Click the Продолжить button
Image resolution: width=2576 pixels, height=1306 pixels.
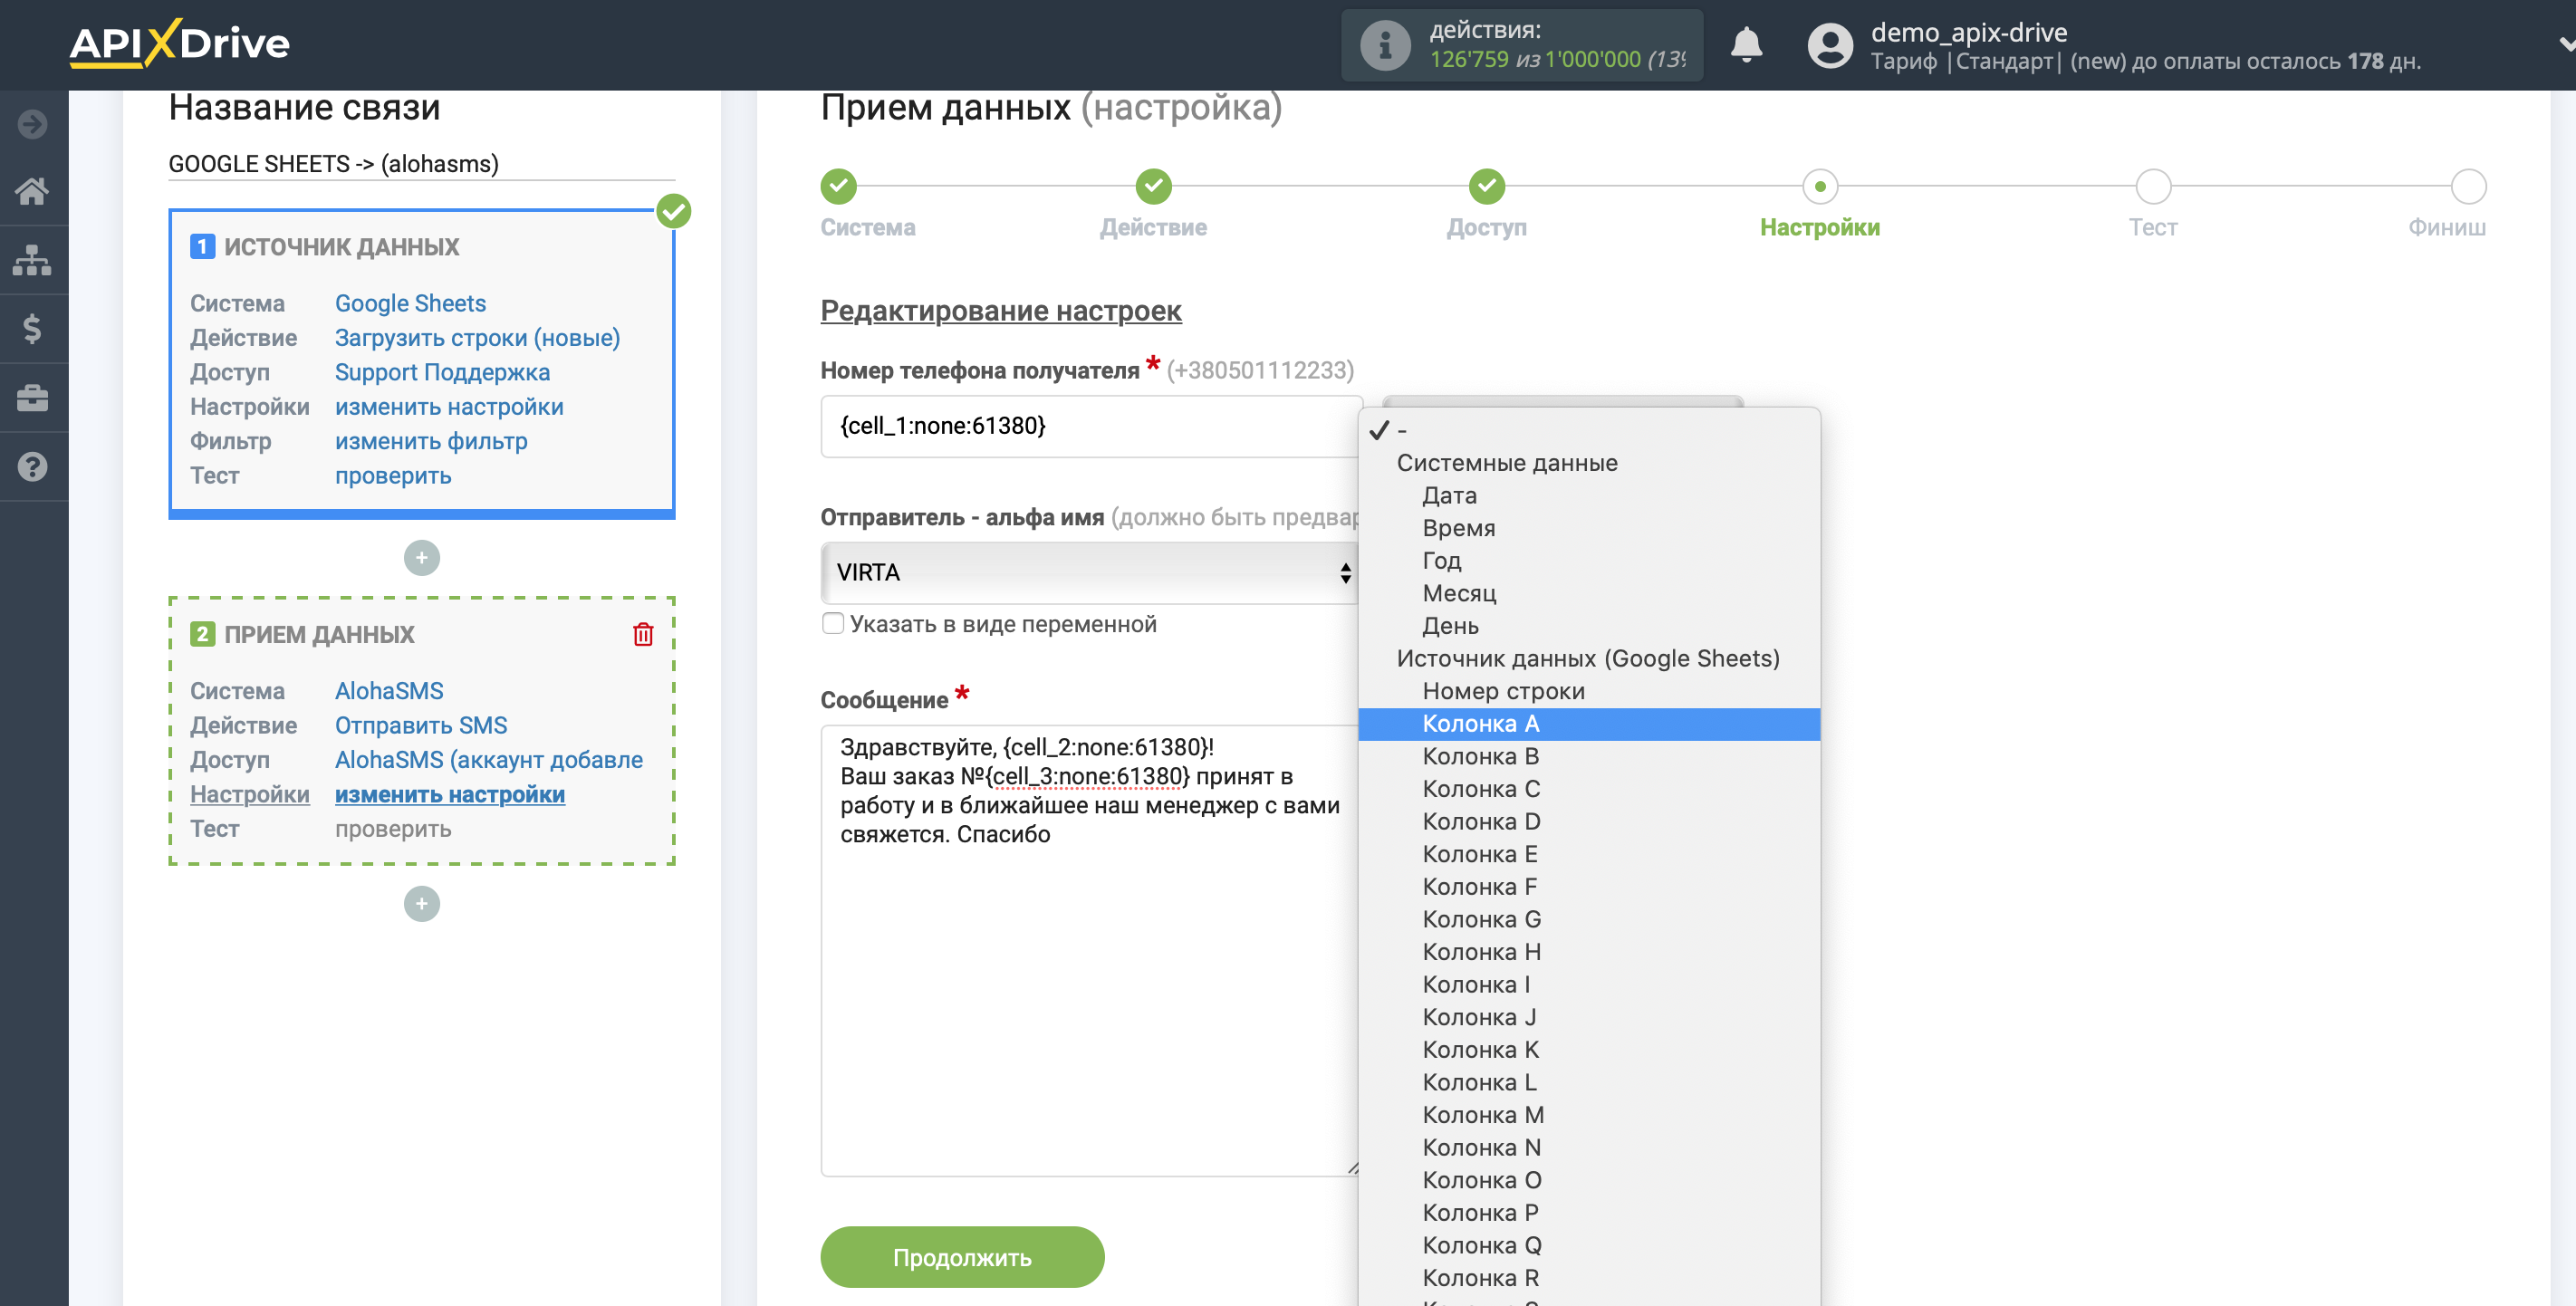pyautogui.click(x=962, y=1257)
